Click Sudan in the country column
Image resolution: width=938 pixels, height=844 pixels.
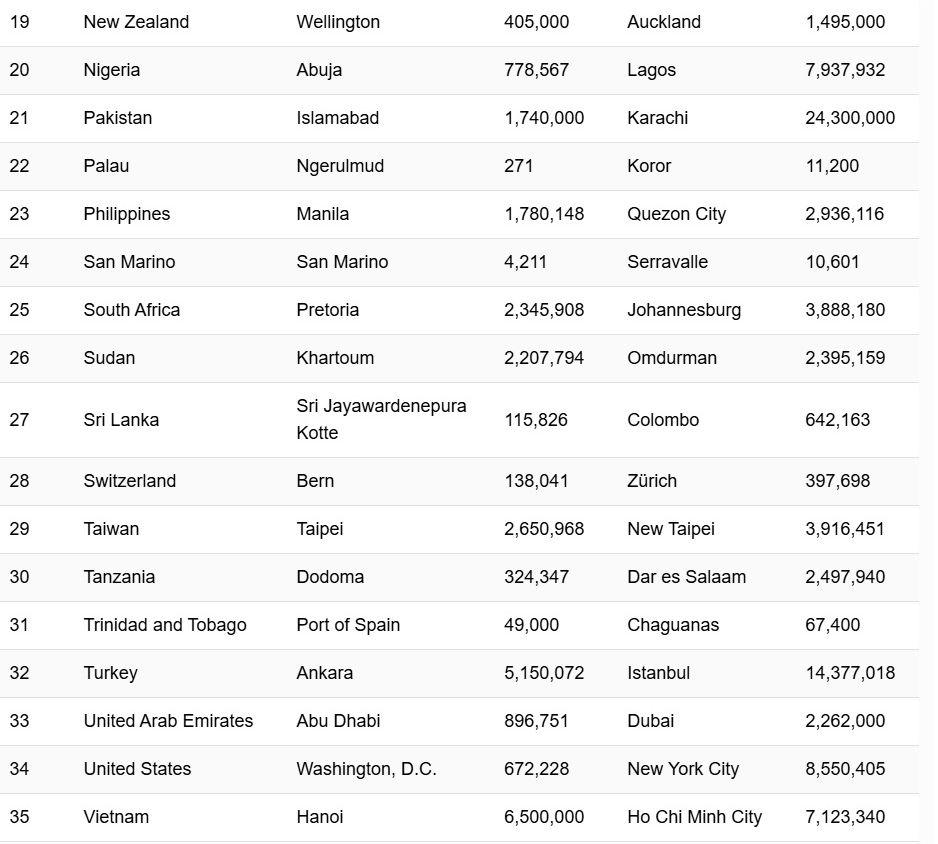[109, 358]
